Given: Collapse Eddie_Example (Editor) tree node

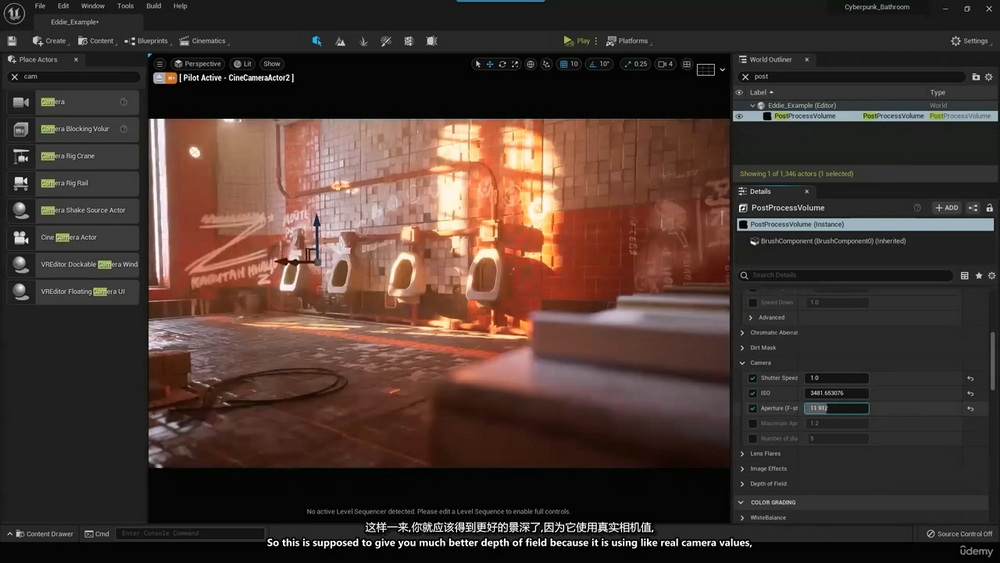Looking at the screenshot, I should pyautogui.click(x=753, y=106).
